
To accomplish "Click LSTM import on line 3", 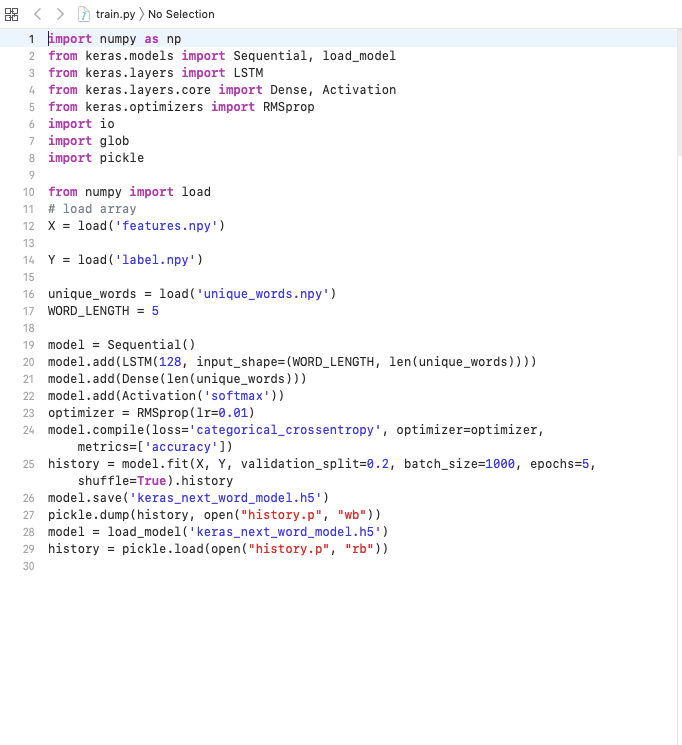I will coord(248,73).
